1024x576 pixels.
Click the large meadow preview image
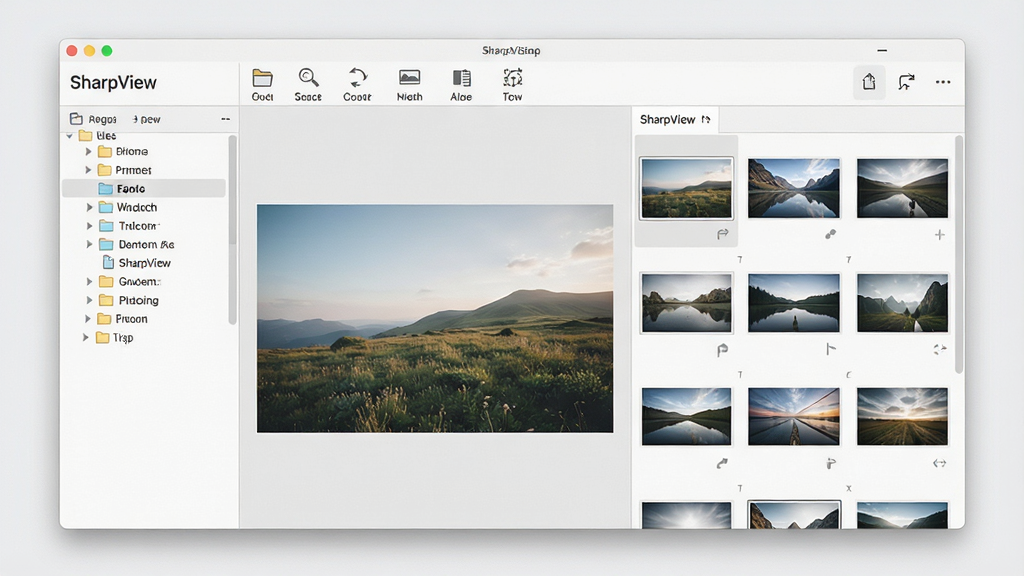pos(435,318)
